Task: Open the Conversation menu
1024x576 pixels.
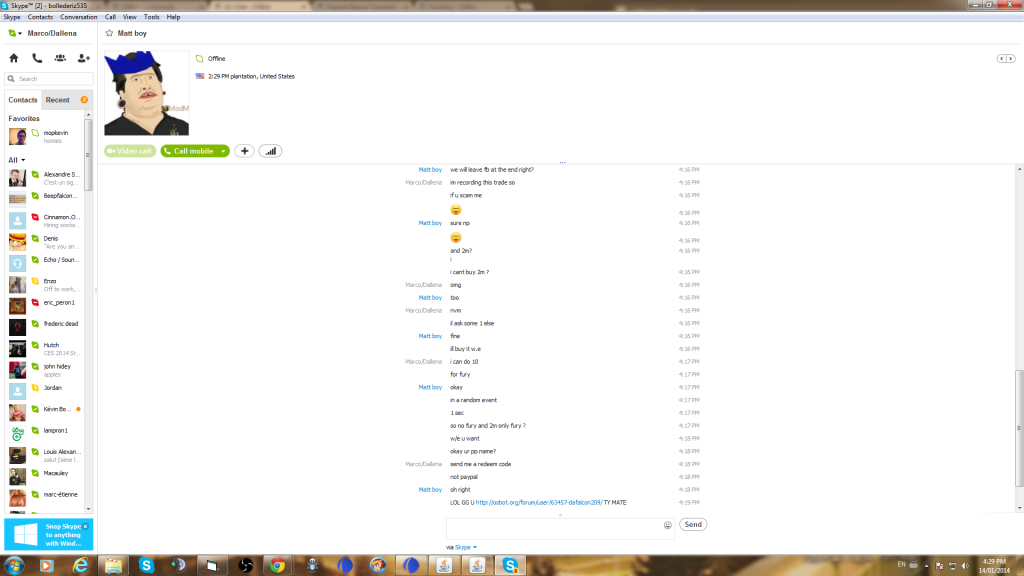Action: 79,17
